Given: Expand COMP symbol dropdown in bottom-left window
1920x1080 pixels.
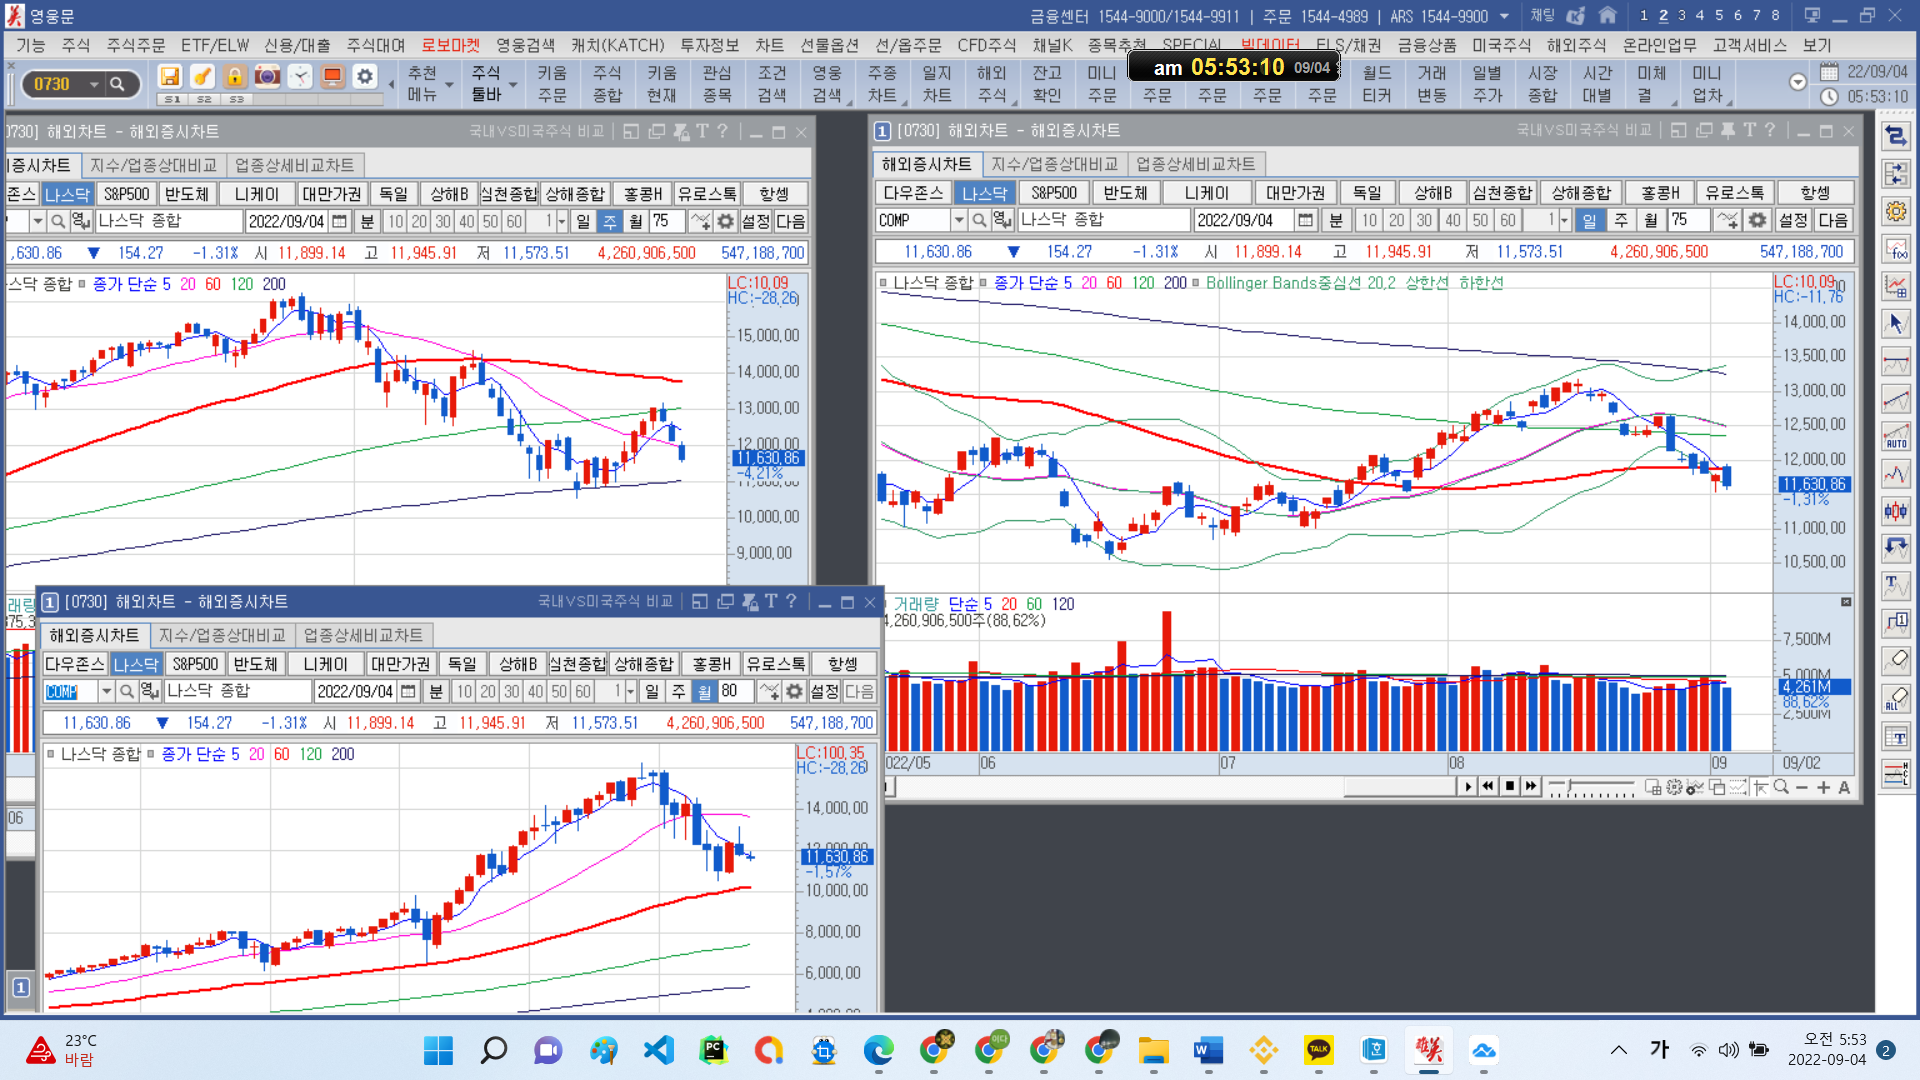Looking at the screenshot, I should pyautogui.click(x=105, y=691).
